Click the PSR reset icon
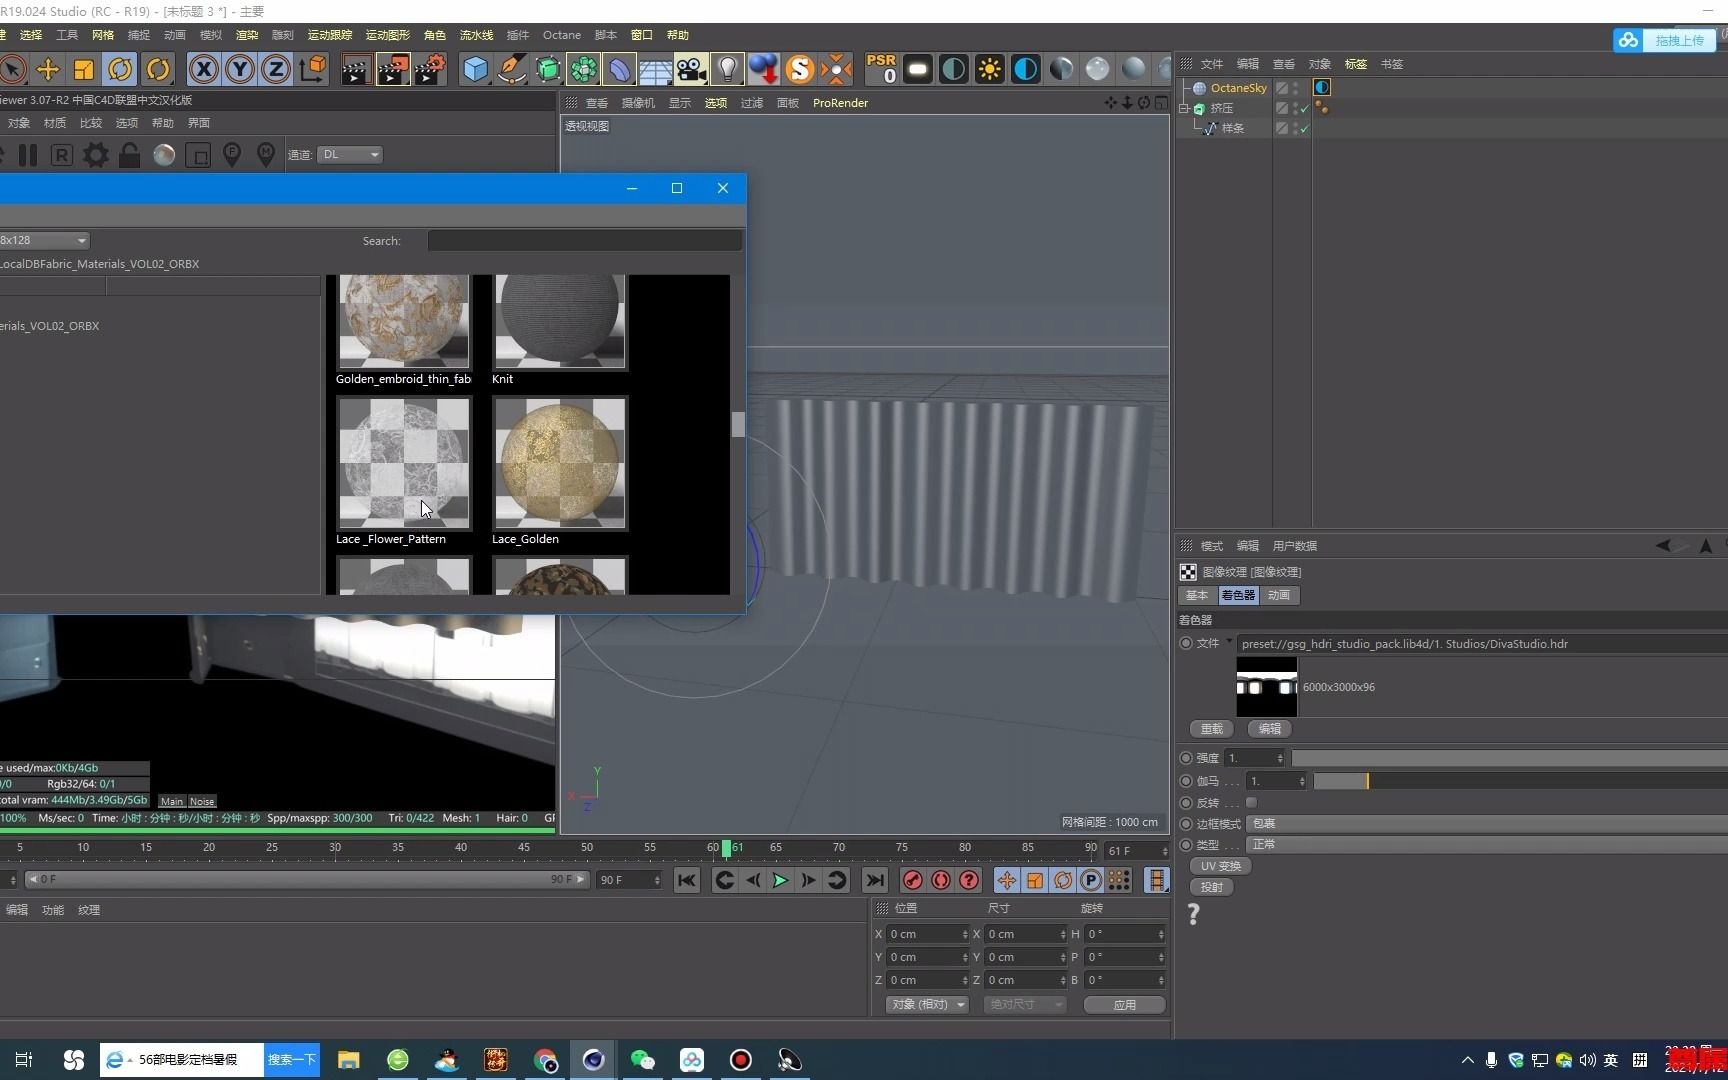 coord(881,69)
